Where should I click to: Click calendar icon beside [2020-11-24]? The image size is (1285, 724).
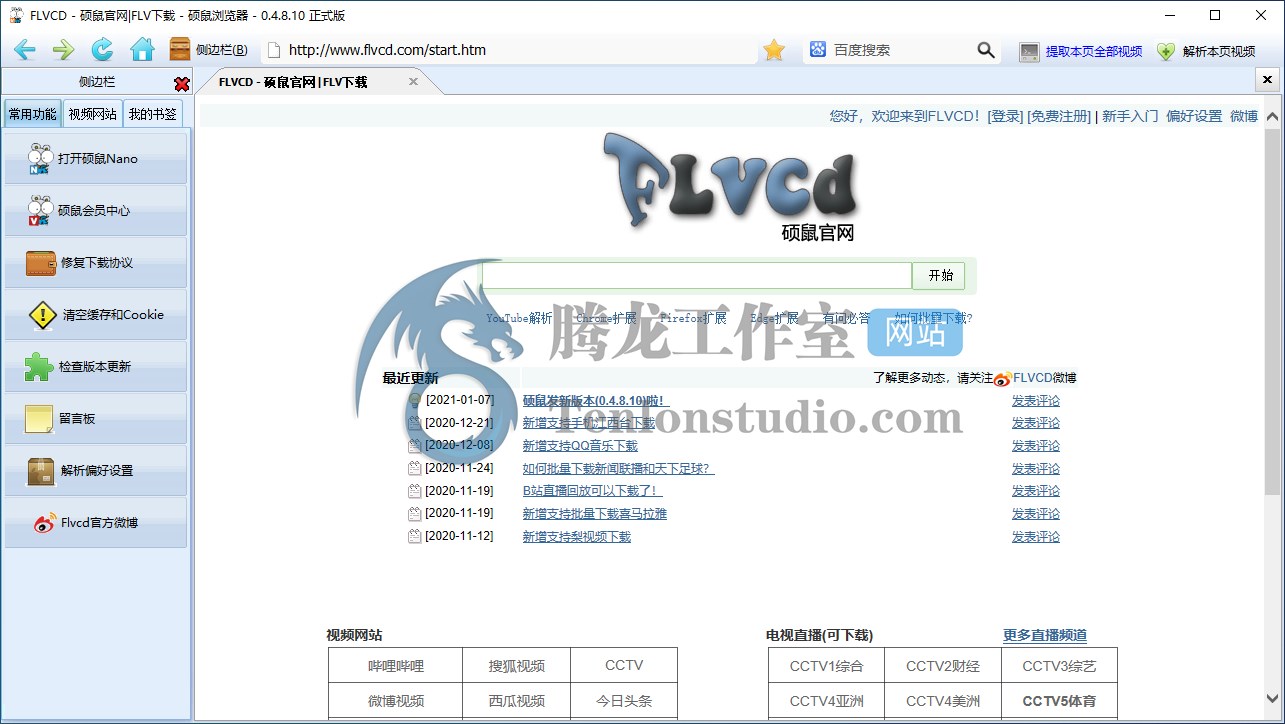click(415, 469)
